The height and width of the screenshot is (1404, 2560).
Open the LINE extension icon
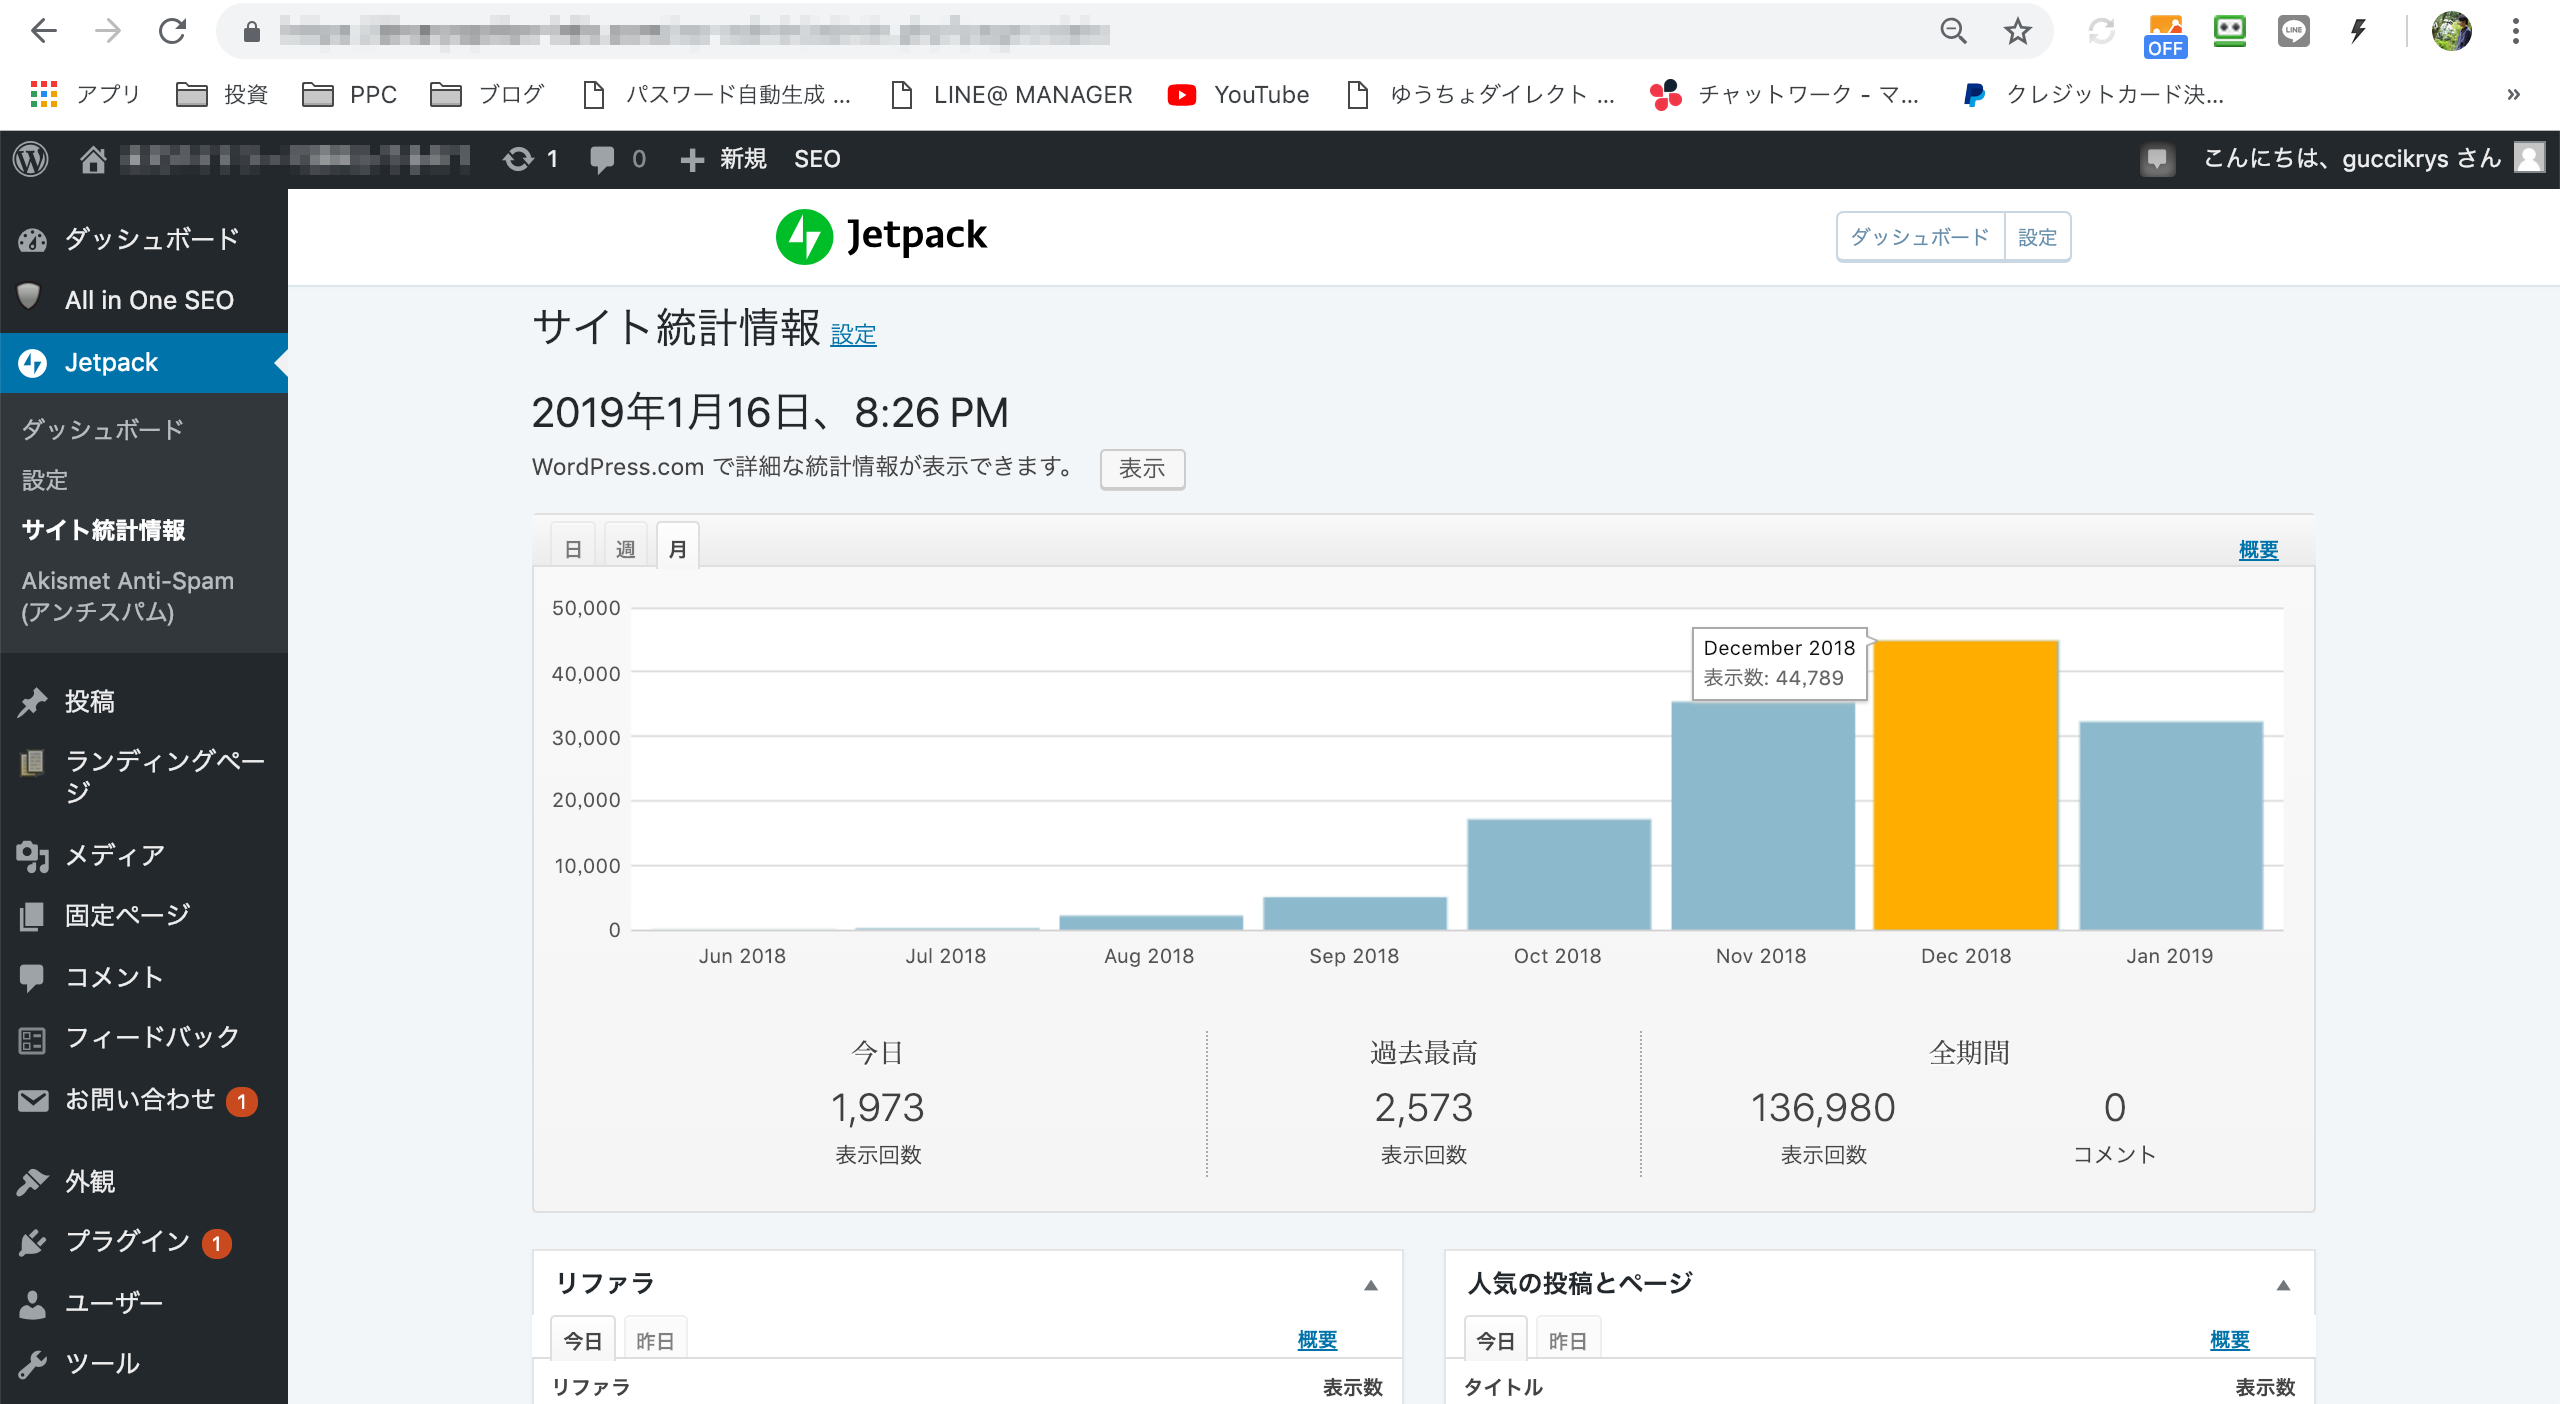pos(2293,31)
